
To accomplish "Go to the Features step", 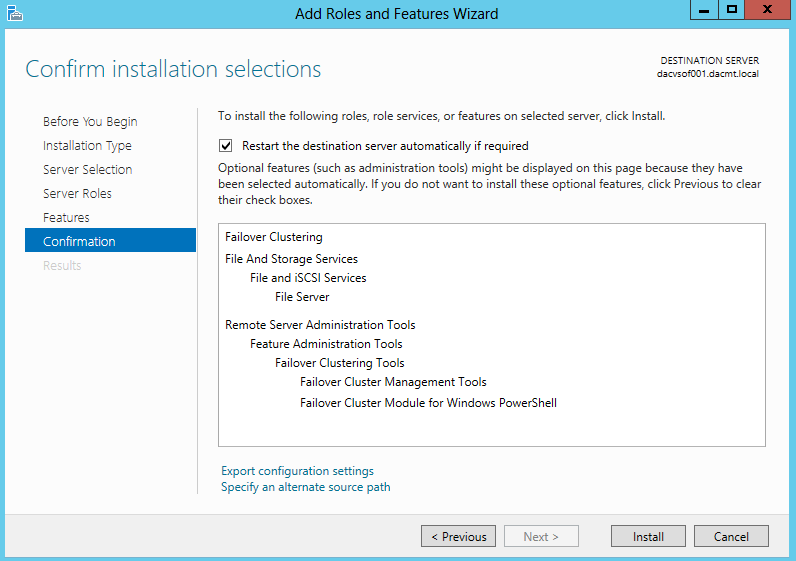I will (x=66, y=217).
